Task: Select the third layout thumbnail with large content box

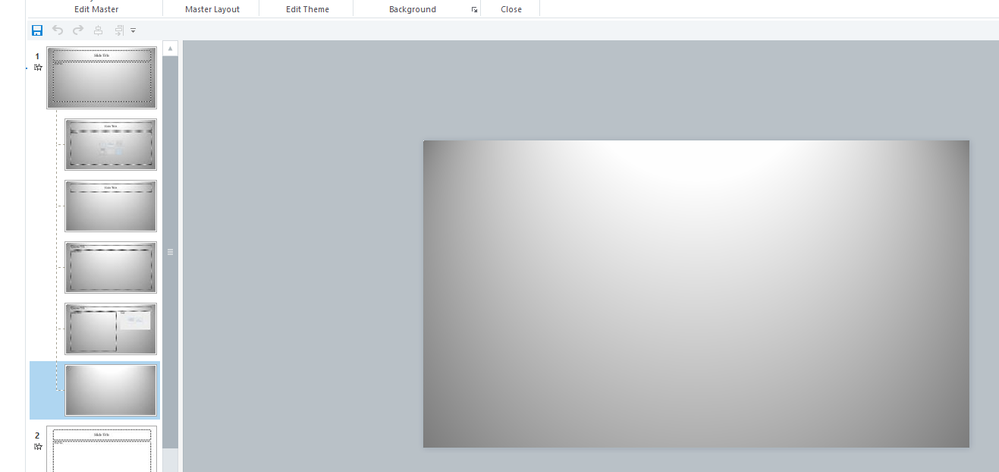Action: click(110, 267)
